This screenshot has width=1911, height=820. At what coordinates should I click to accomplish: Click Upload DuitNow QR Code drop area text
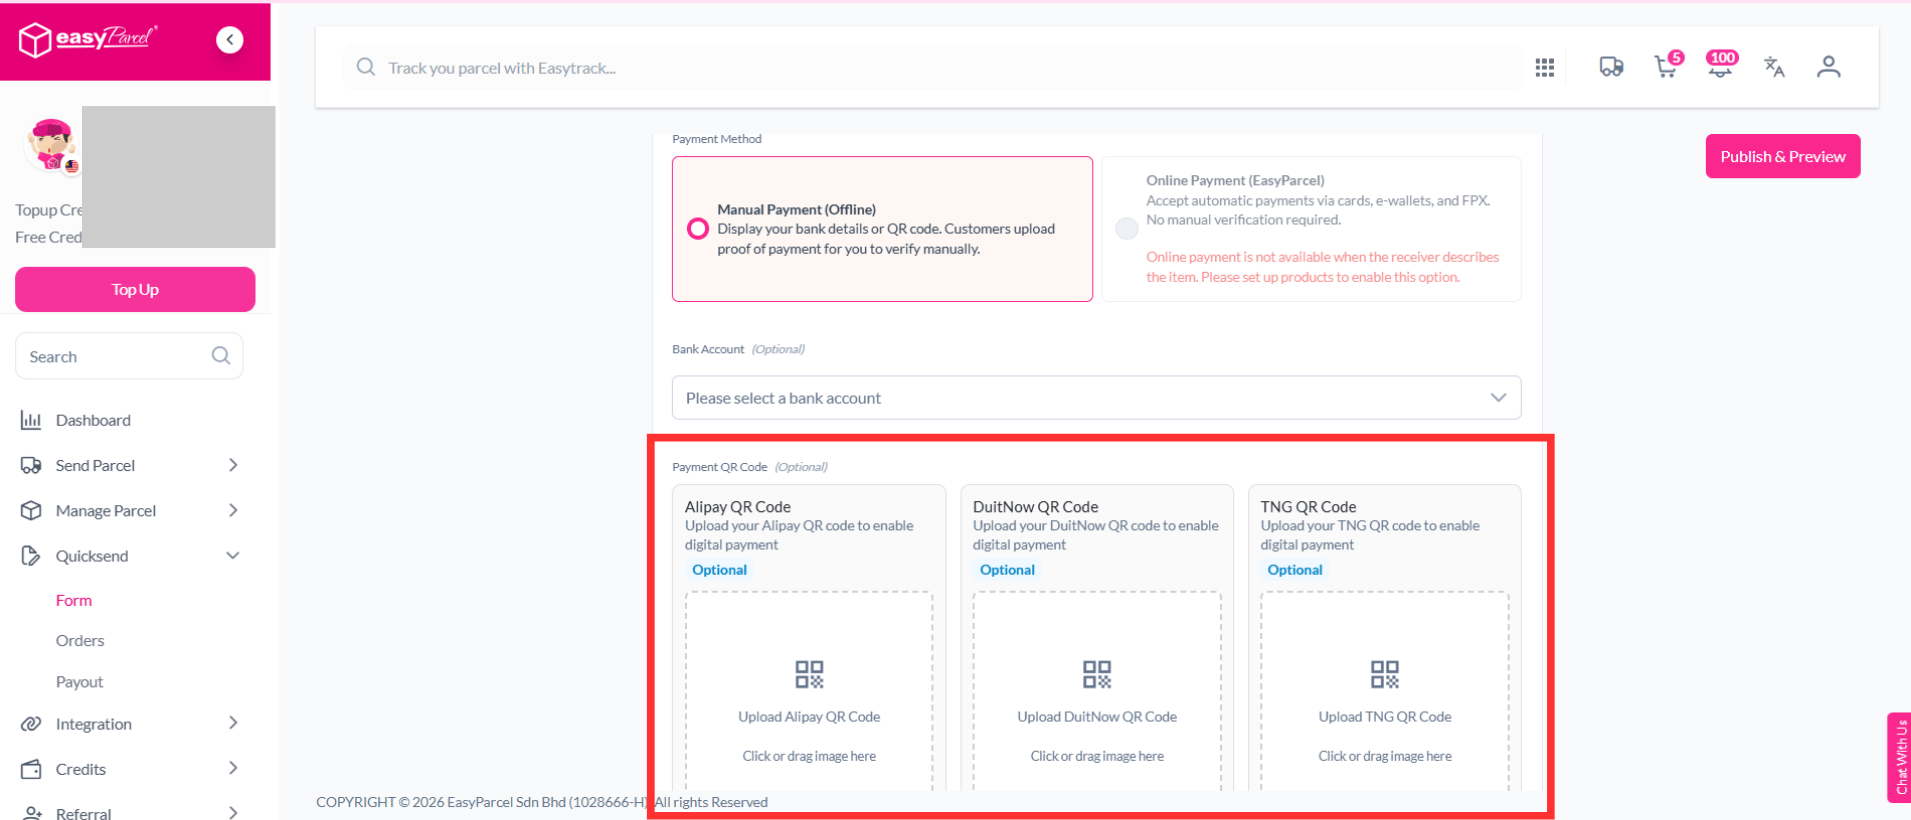pos(1097,717)
